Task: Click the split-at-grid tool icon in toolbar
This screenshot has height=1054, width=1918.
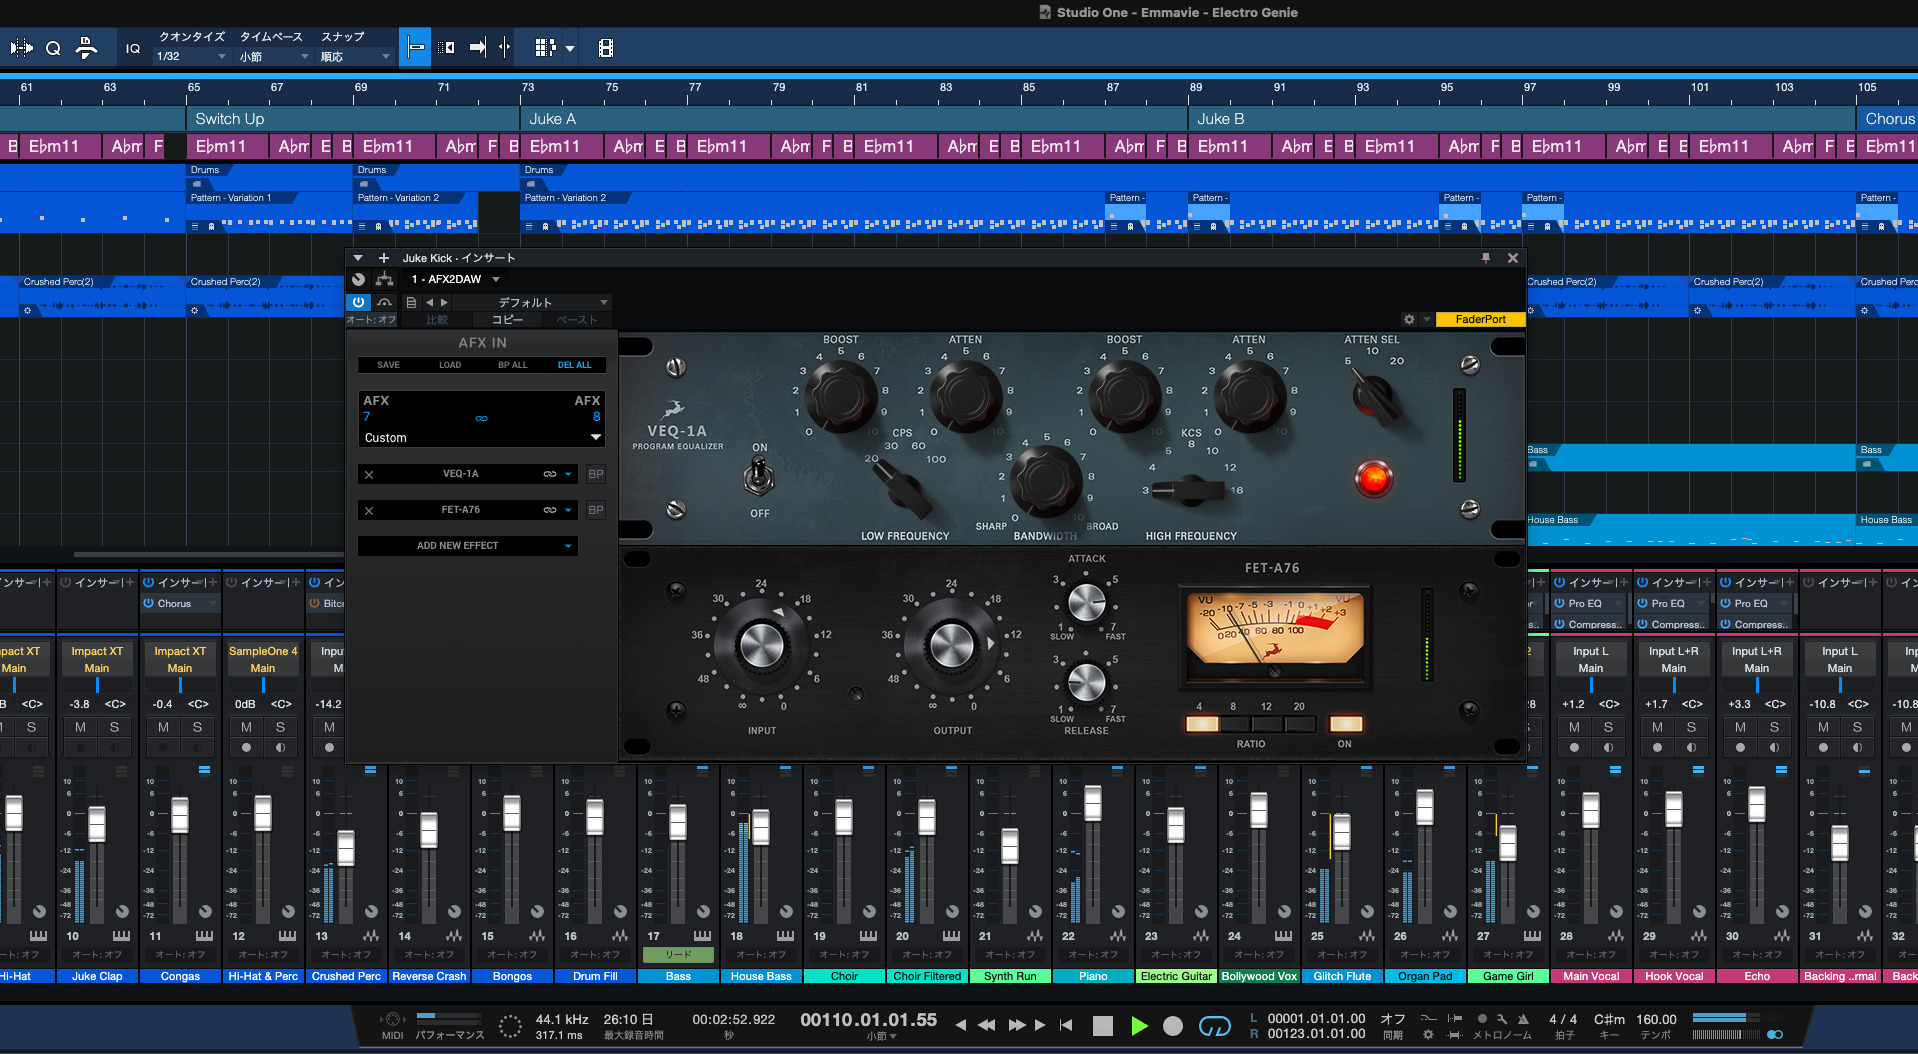Action: (x=21, y=48)
